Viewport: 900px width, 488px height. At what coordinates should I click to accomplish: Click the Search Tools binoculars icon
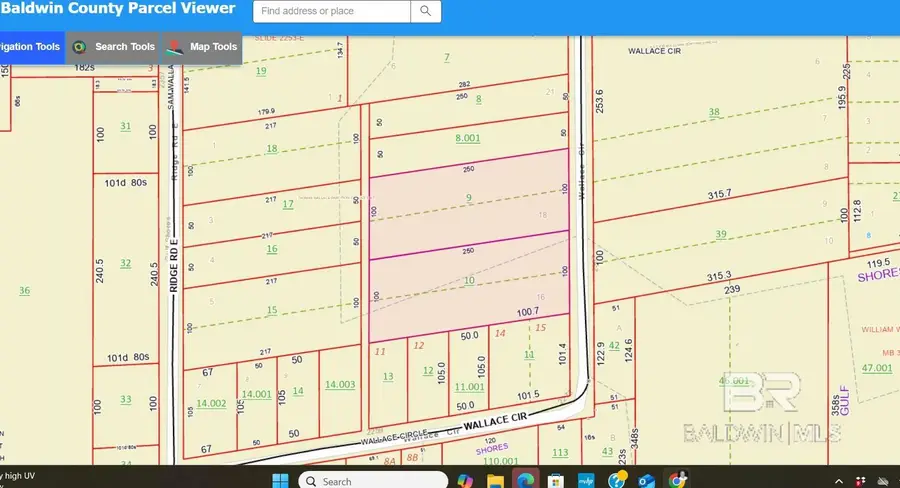point(80,47)
